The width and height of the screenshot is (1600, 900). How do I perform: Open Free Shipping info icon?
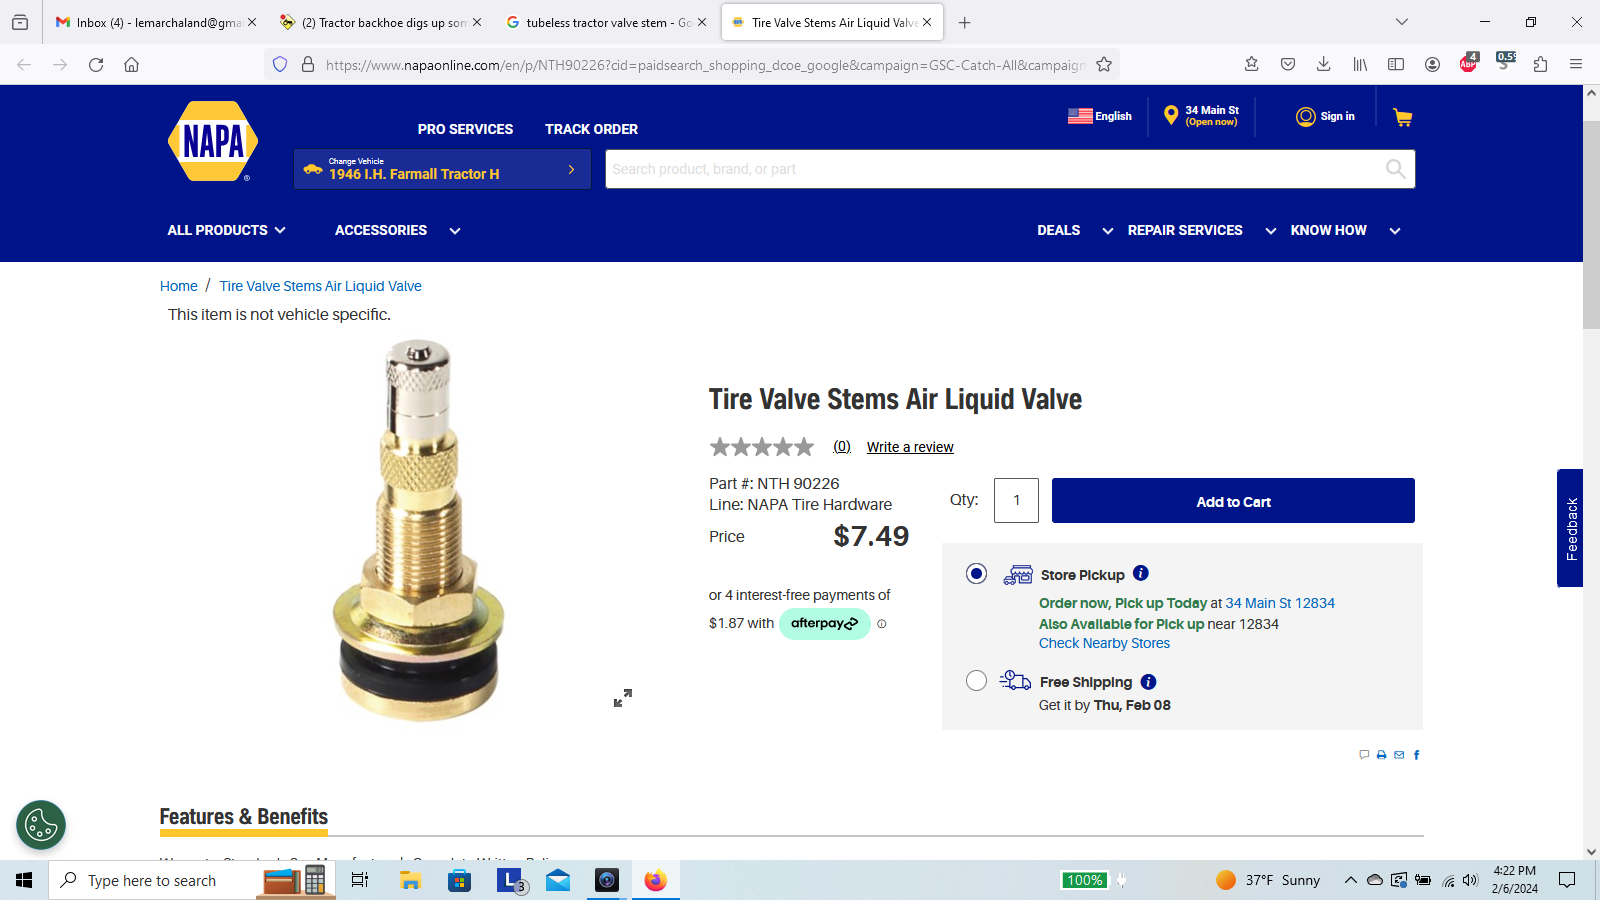(1148, 682)
